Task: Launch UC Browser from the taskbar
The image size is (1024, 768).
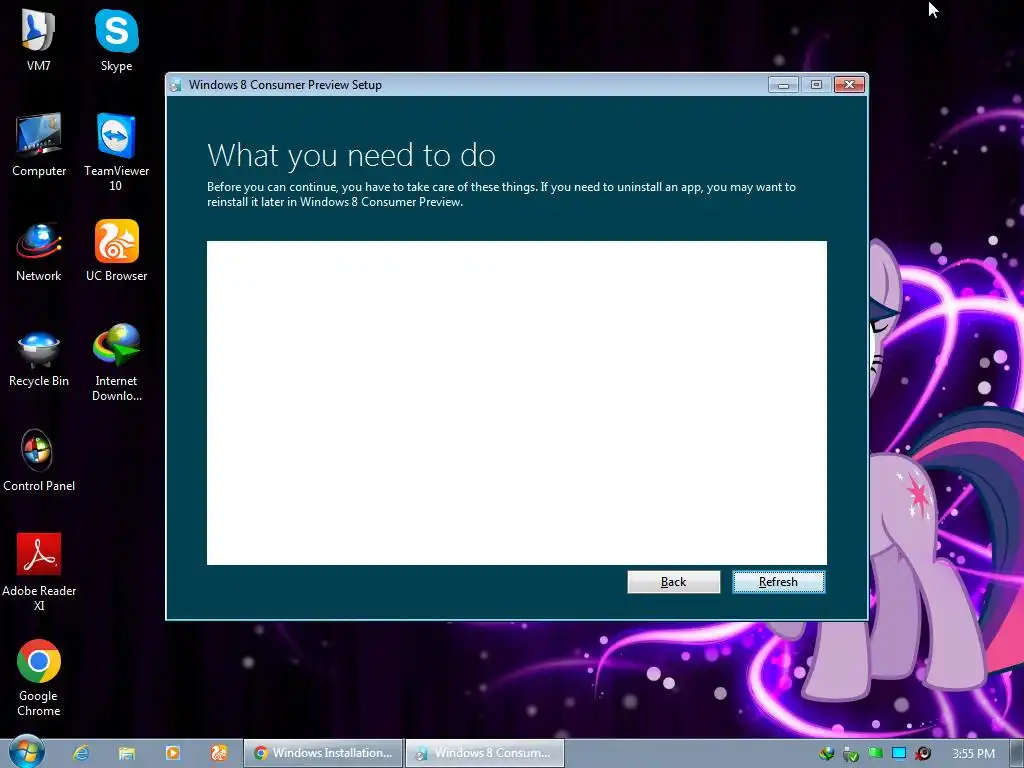Action: point(218,753)
